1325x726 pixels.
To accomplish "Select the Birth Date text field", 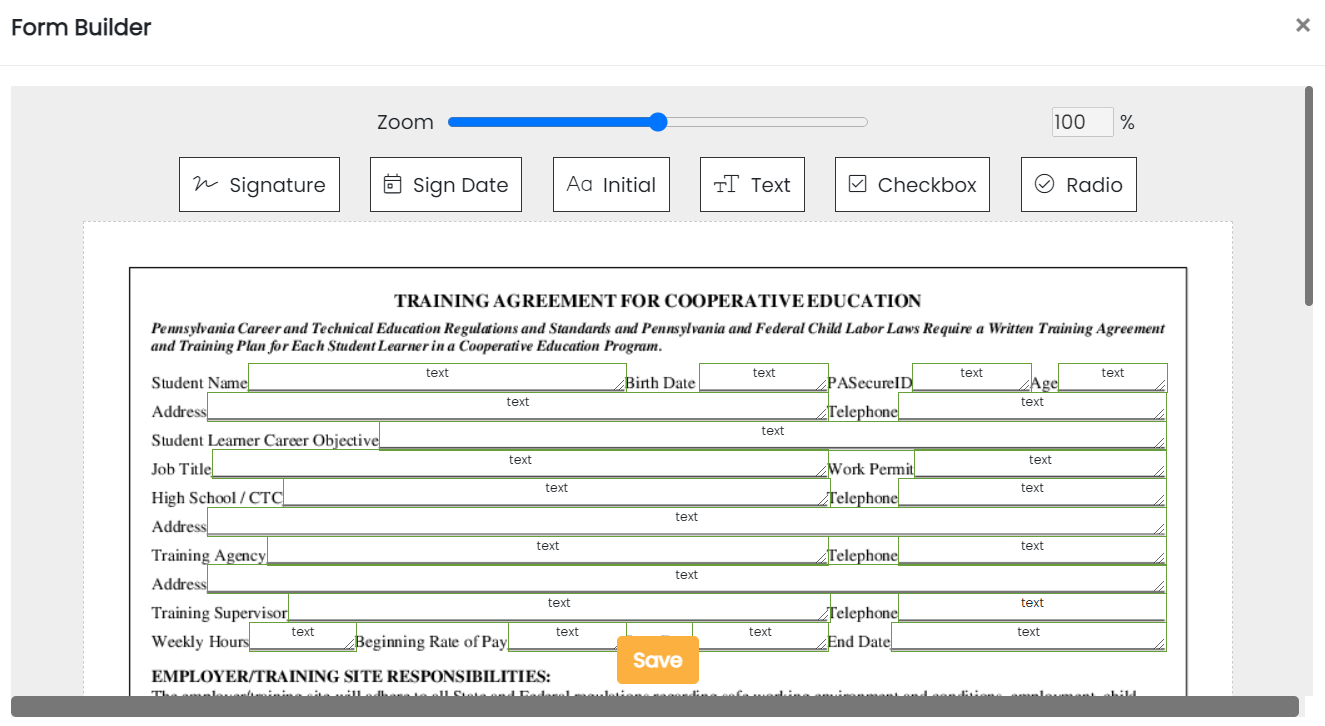I will [x=764, y=377].
